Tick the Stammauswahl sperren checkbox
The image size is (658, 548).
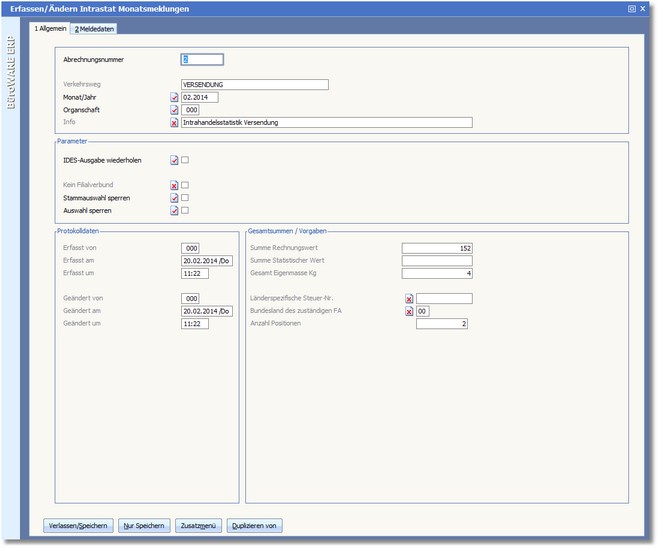pyautogui.click(x=185, y=198)
